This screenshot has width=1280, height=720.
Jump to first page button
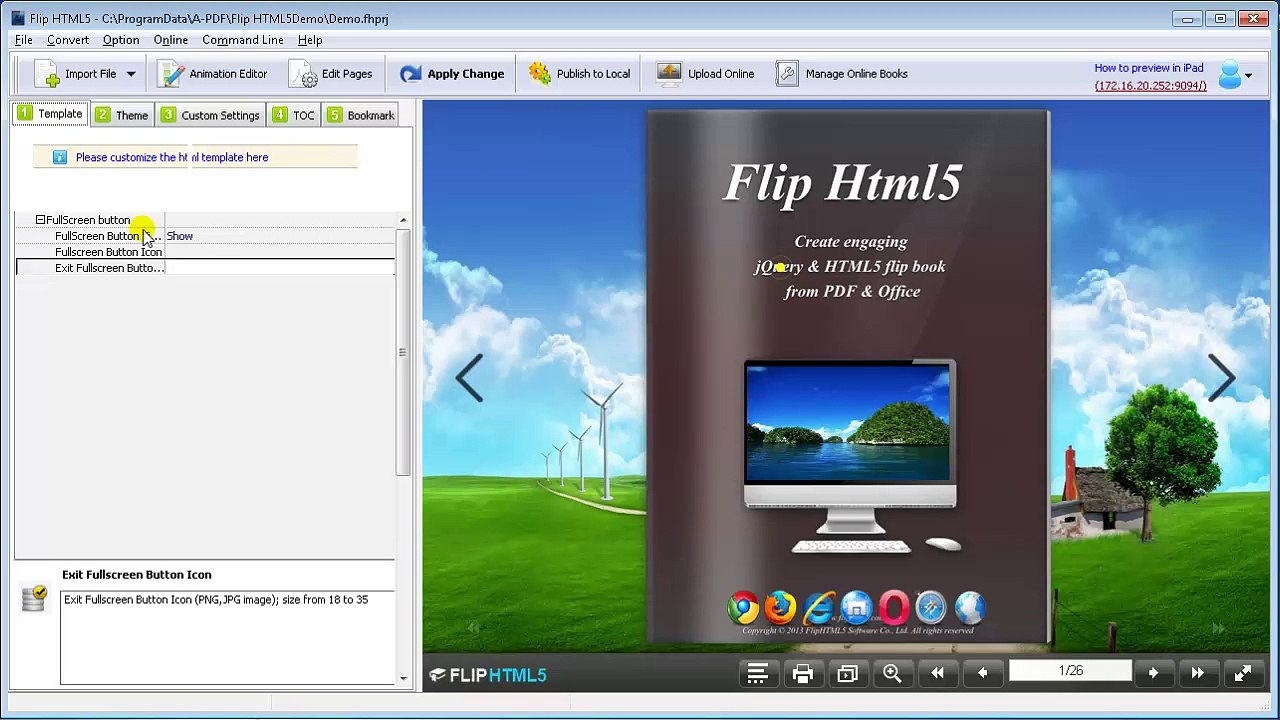[937, 674]
